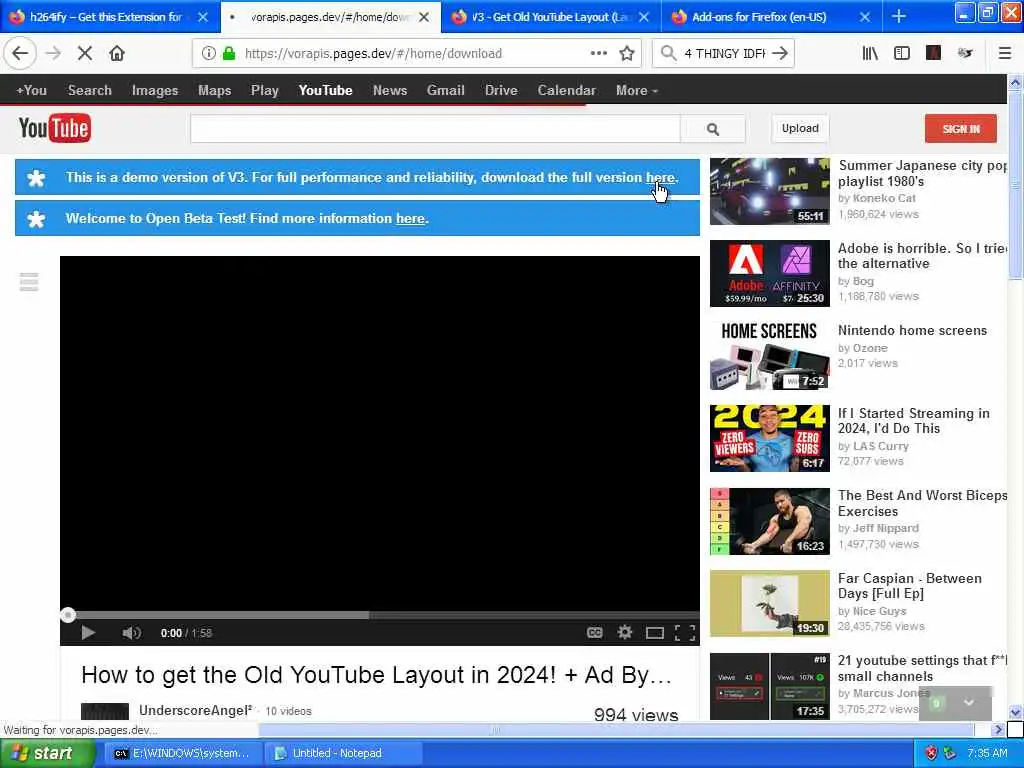This screenshot has height=768, width=1024.
Task: Go back with the Firefox back arrow
Action: click(20, 53)
